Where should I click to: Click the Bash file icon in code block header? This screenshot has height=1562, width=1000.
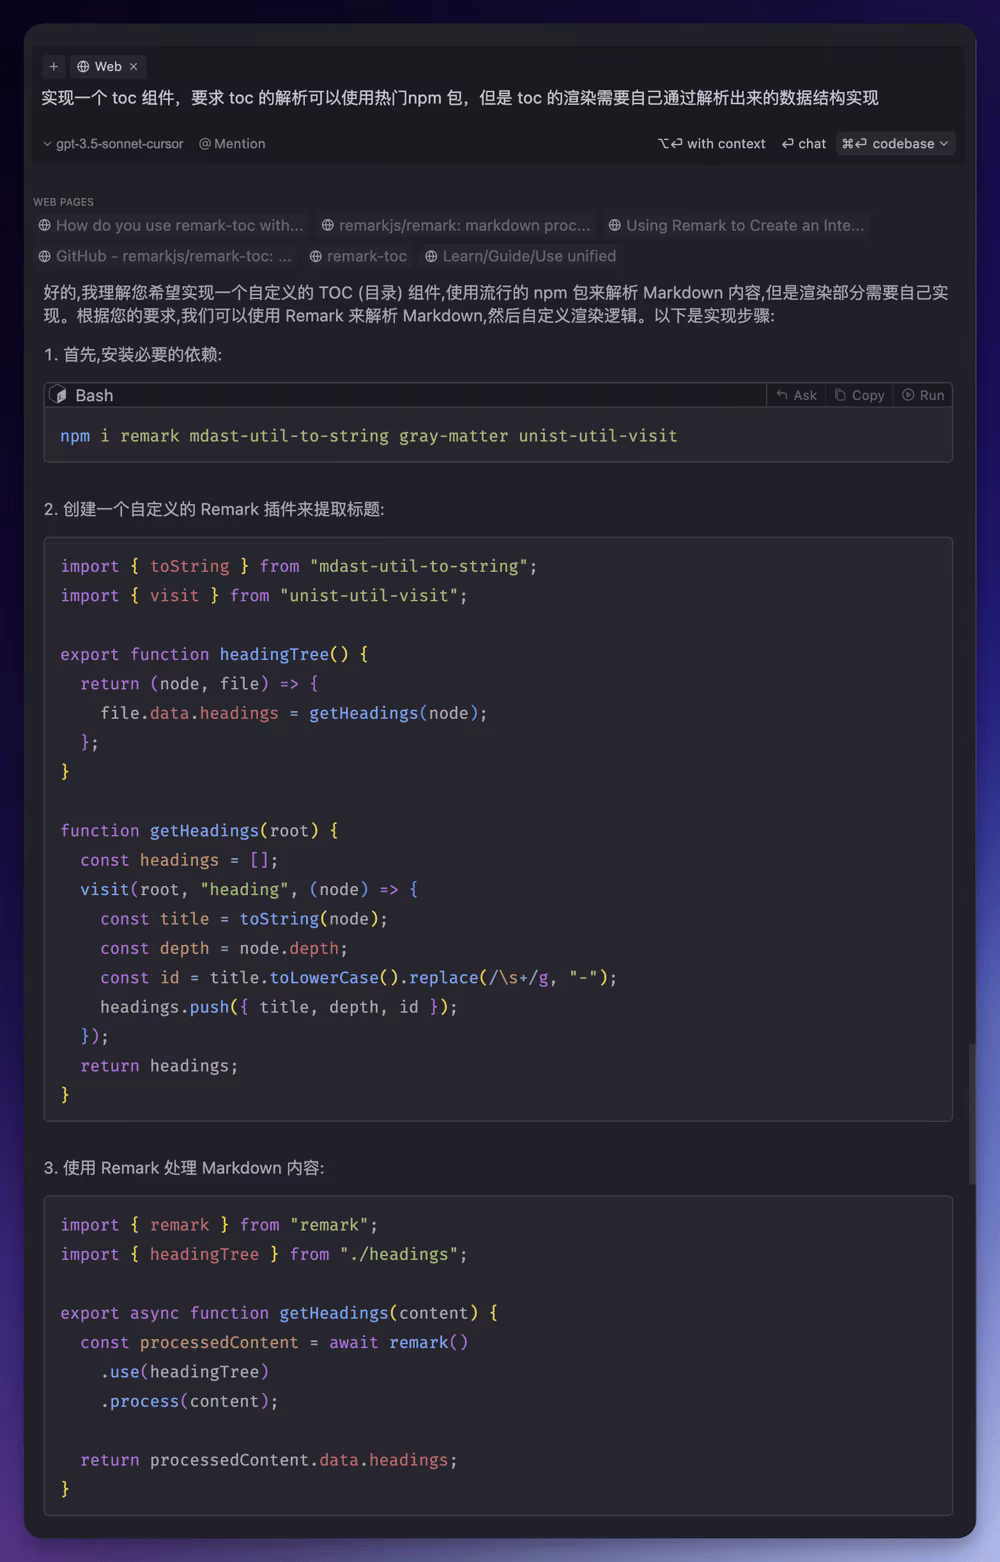(x=59, y=395)
